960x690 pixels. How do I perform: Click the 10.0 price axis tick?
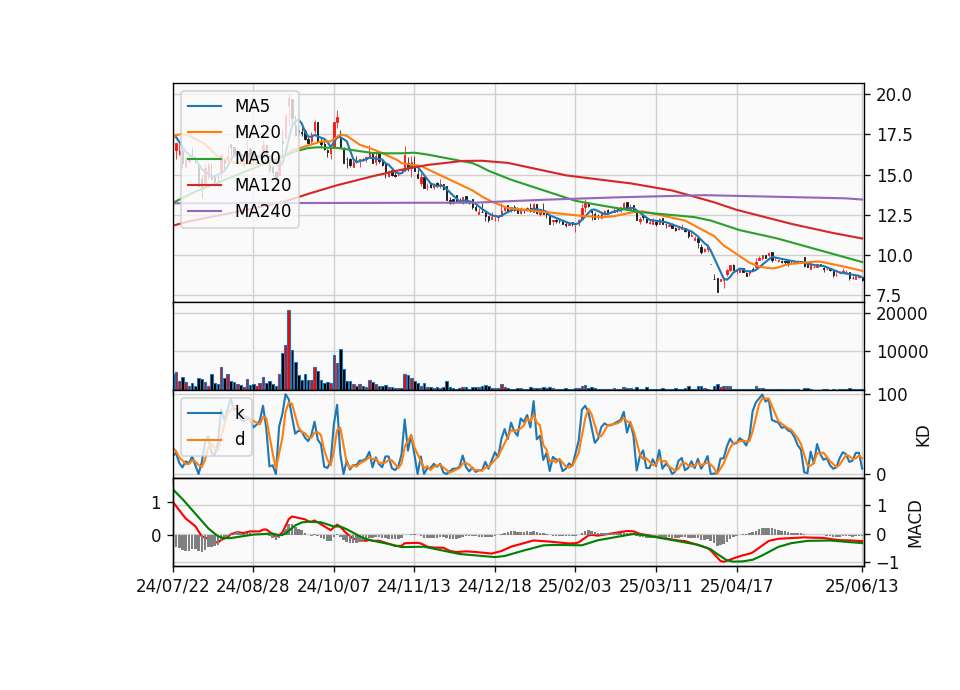click(x=894, y=256)
